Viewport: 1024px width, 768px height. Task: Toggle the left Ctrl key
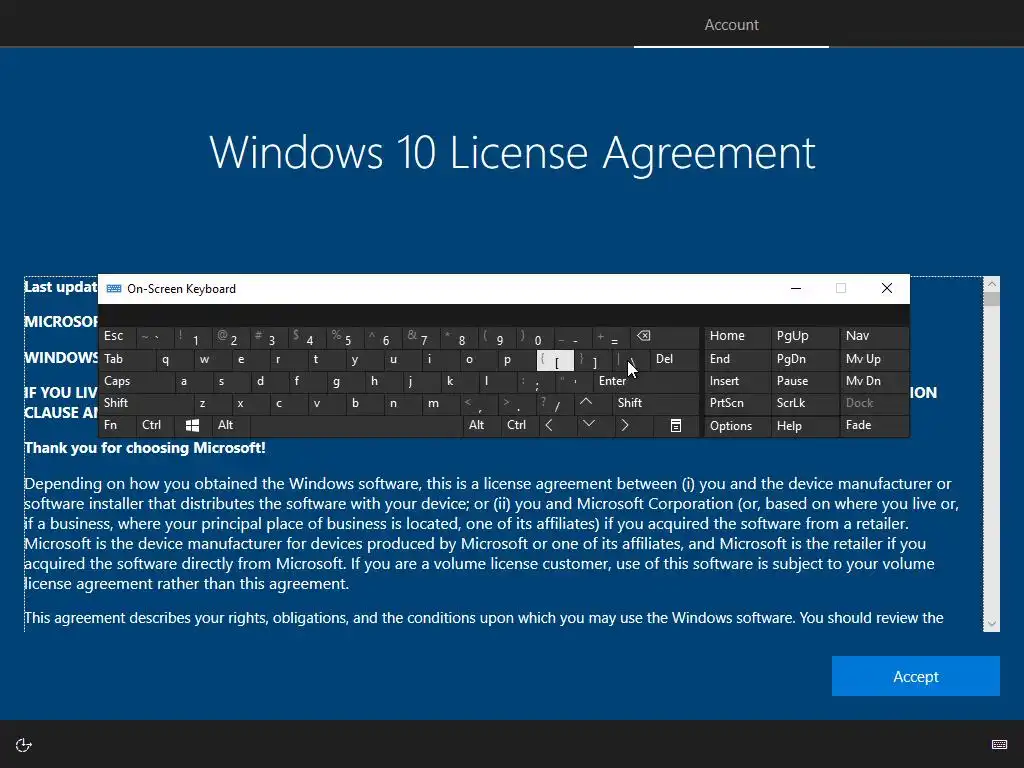pos(155,426)
